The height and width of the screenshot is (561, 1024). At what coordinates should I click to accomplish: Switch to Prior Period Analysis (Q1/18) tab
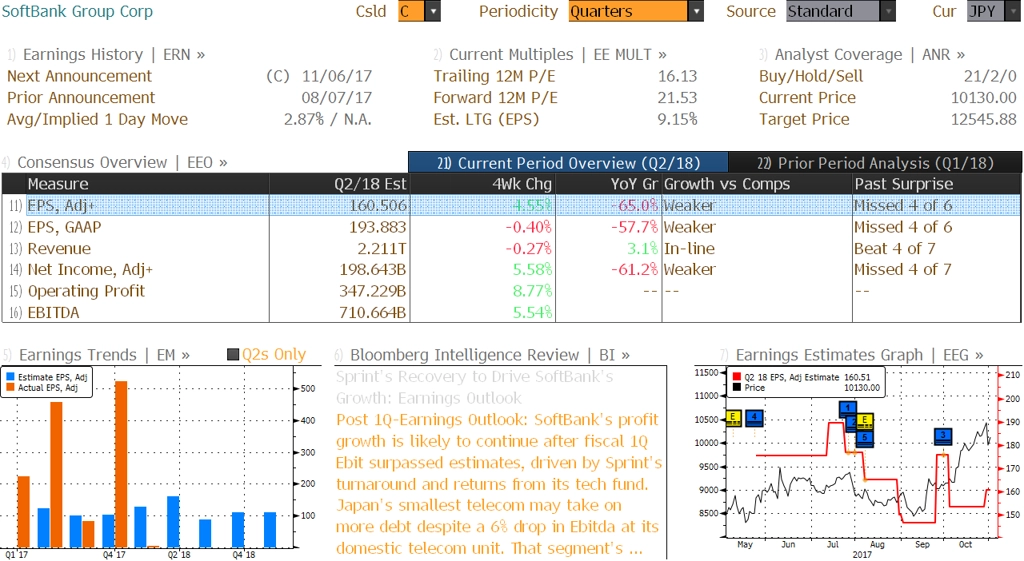875,163
